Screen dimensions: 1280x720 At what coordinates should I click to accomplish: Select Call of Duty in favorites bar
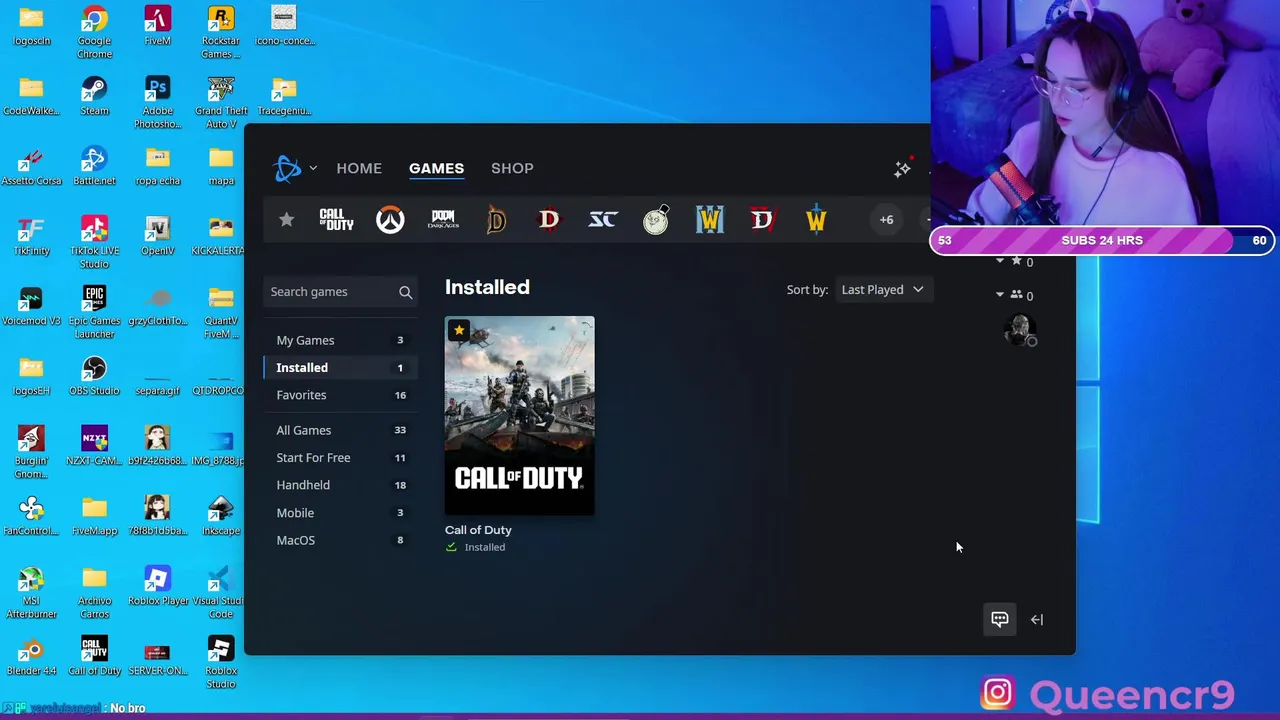pyautogui.click(x=336, y=219)
